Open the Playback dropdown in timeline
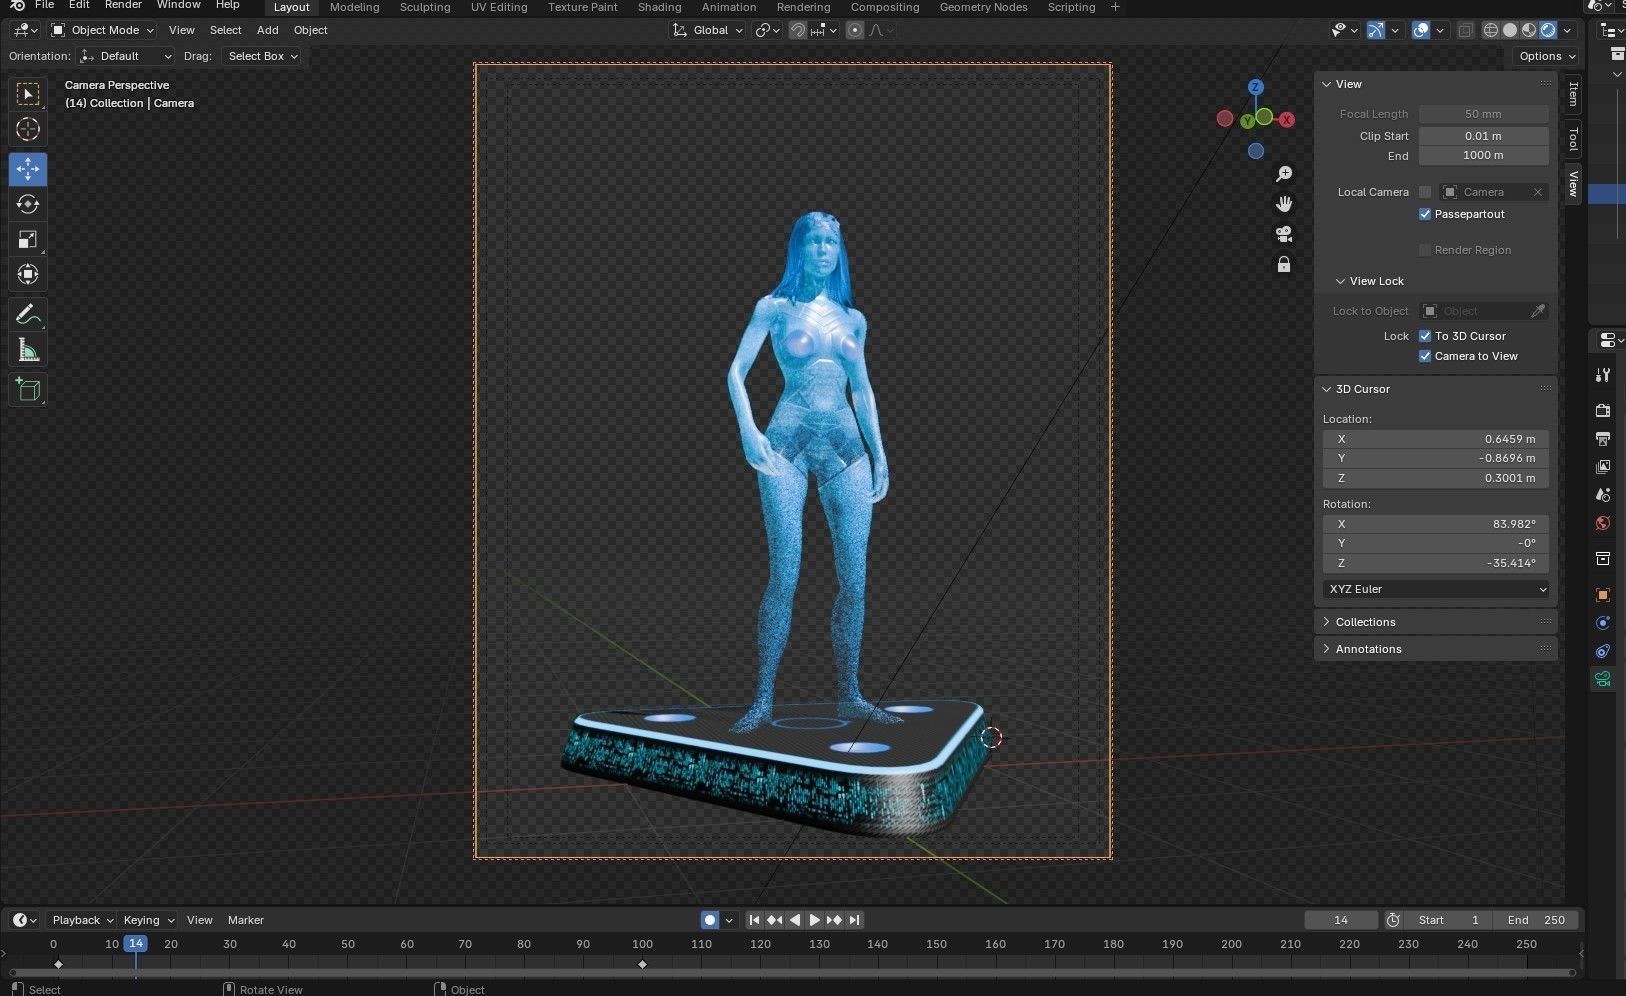 point(82,920)
